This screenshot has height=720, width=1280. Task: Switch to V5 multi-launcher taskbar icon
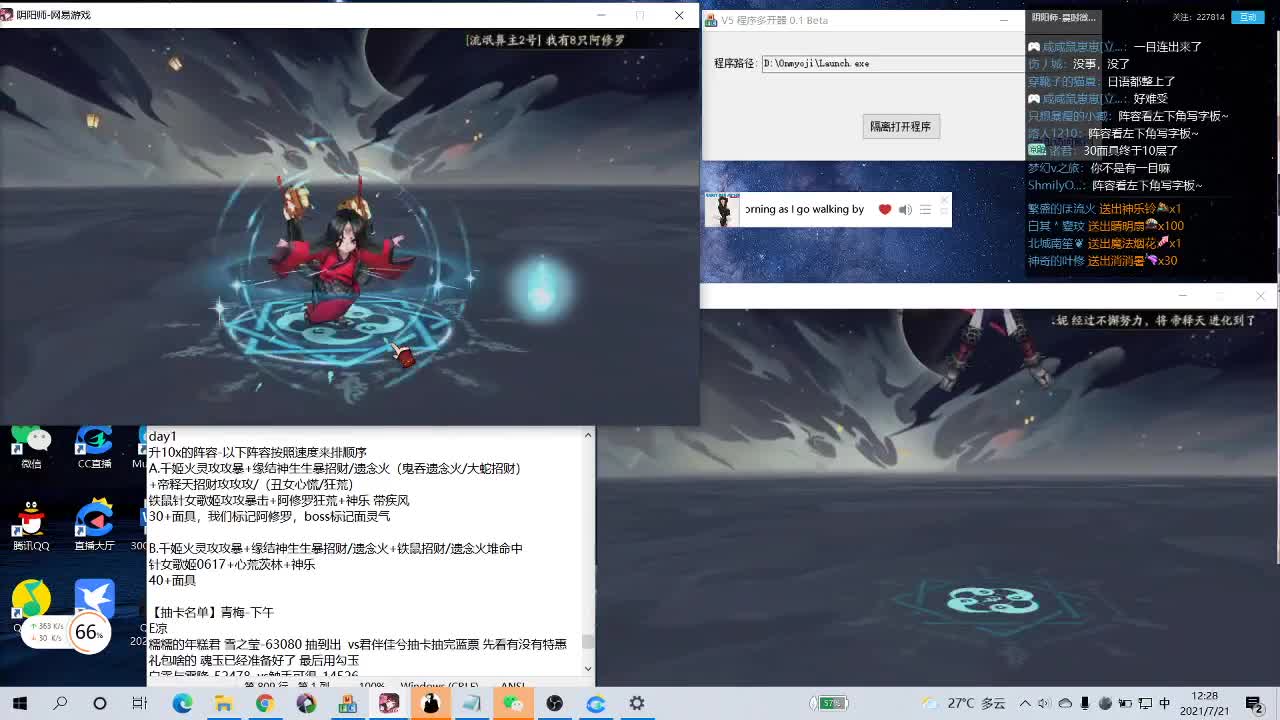click(347, 703)
